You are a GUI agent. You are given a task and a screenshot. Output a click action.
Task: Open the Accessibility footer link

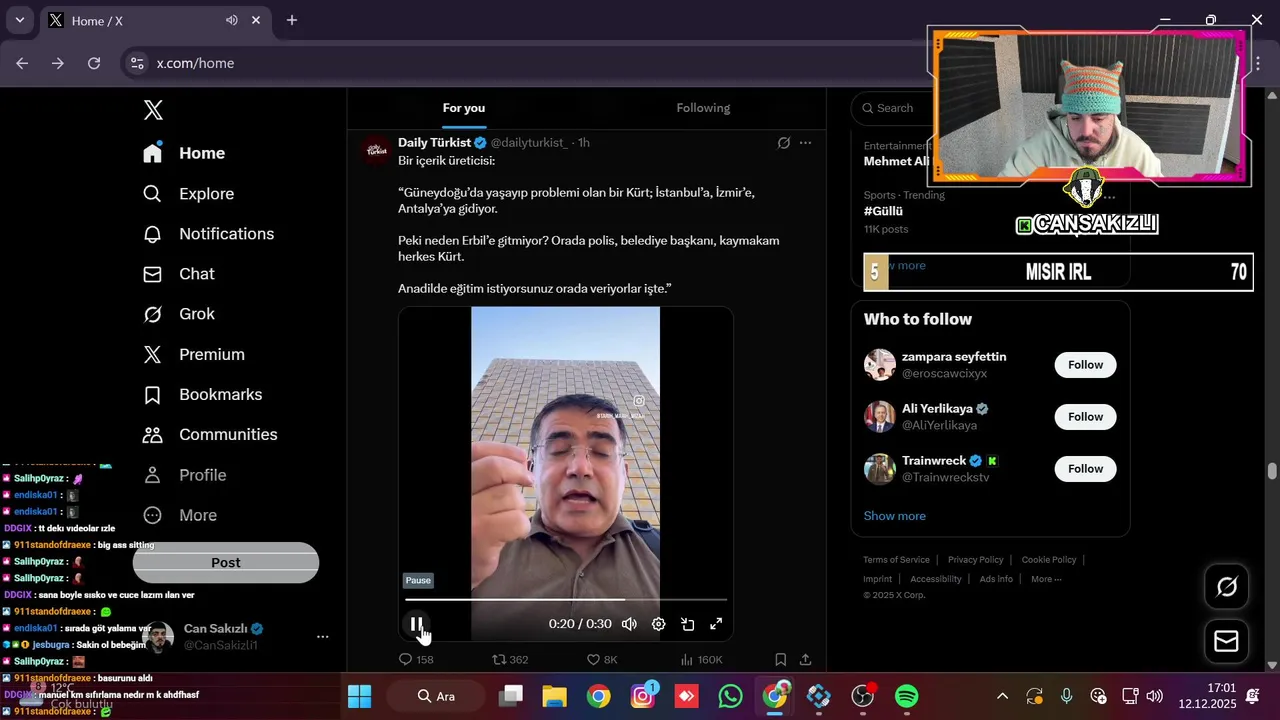coord(935,579)
